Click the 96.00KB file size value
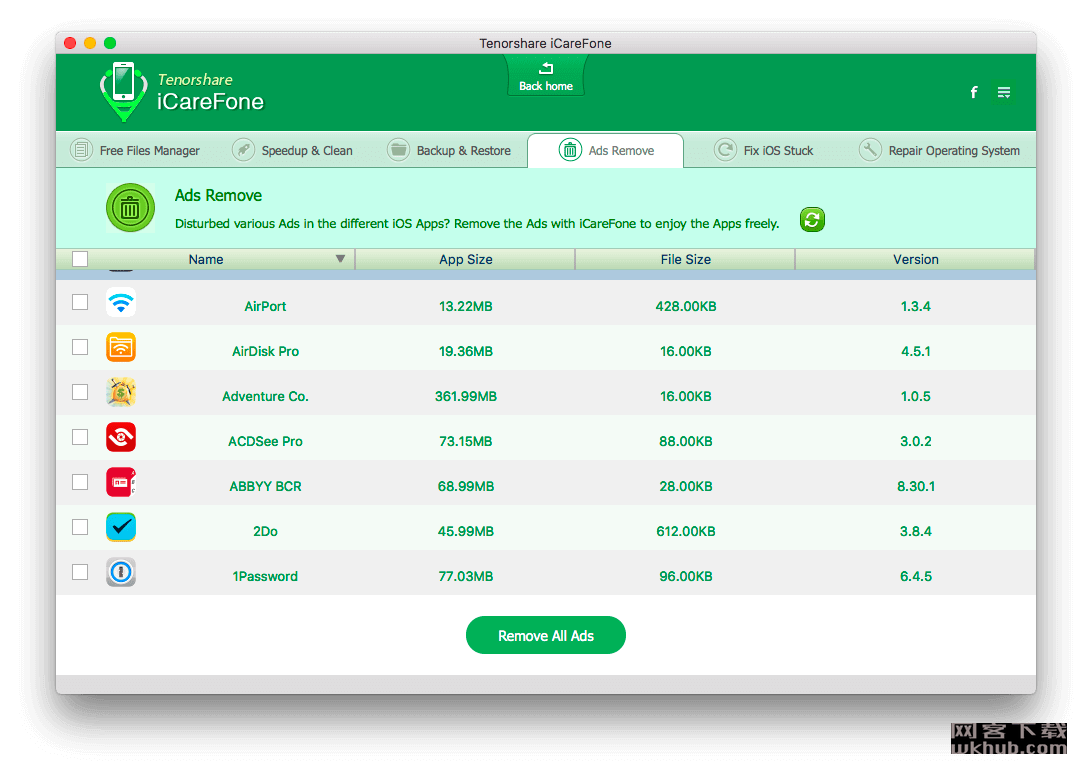This screenshot has height=774, width=1092. (686, 576)
